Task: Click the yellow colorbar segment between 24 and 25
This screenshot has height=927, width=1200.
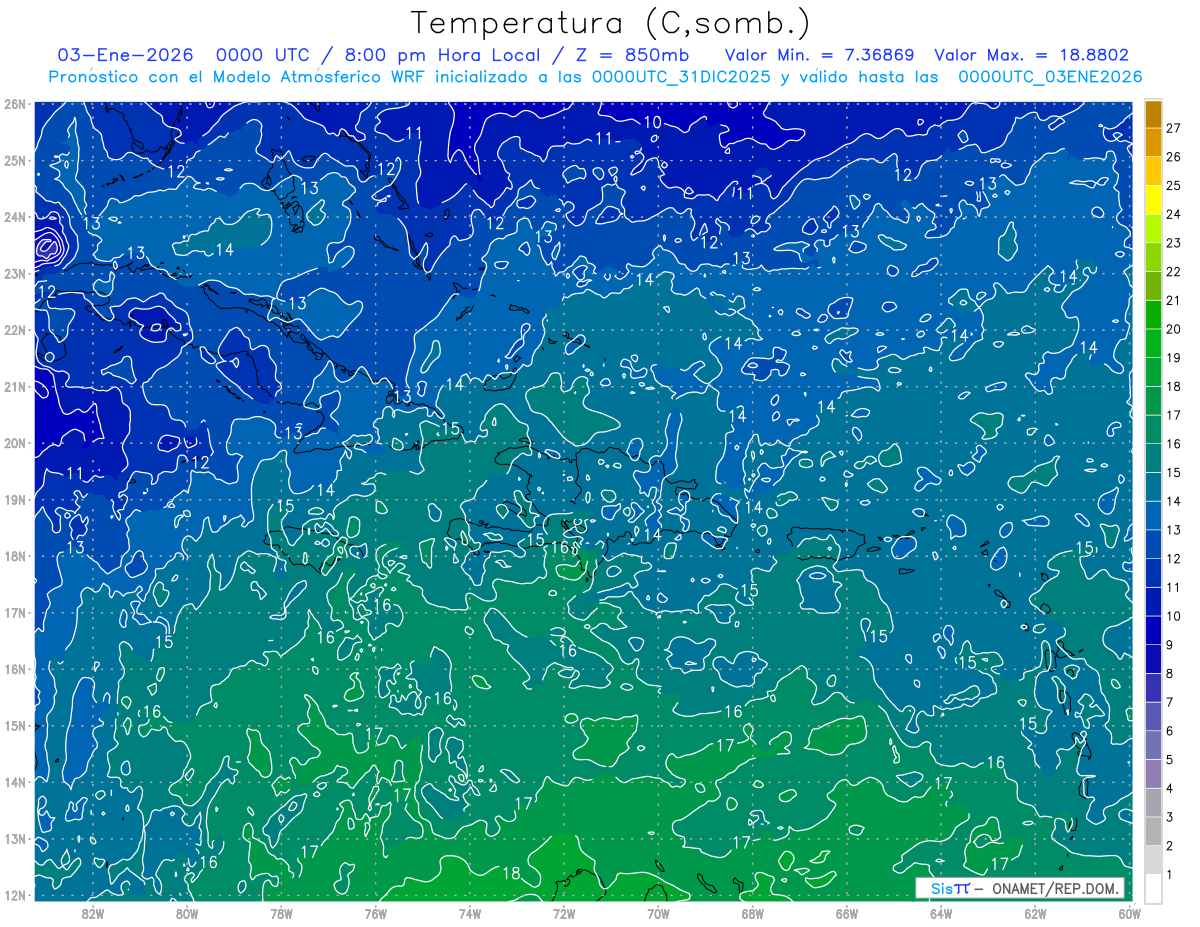Action: click(x=1153, y=199)
